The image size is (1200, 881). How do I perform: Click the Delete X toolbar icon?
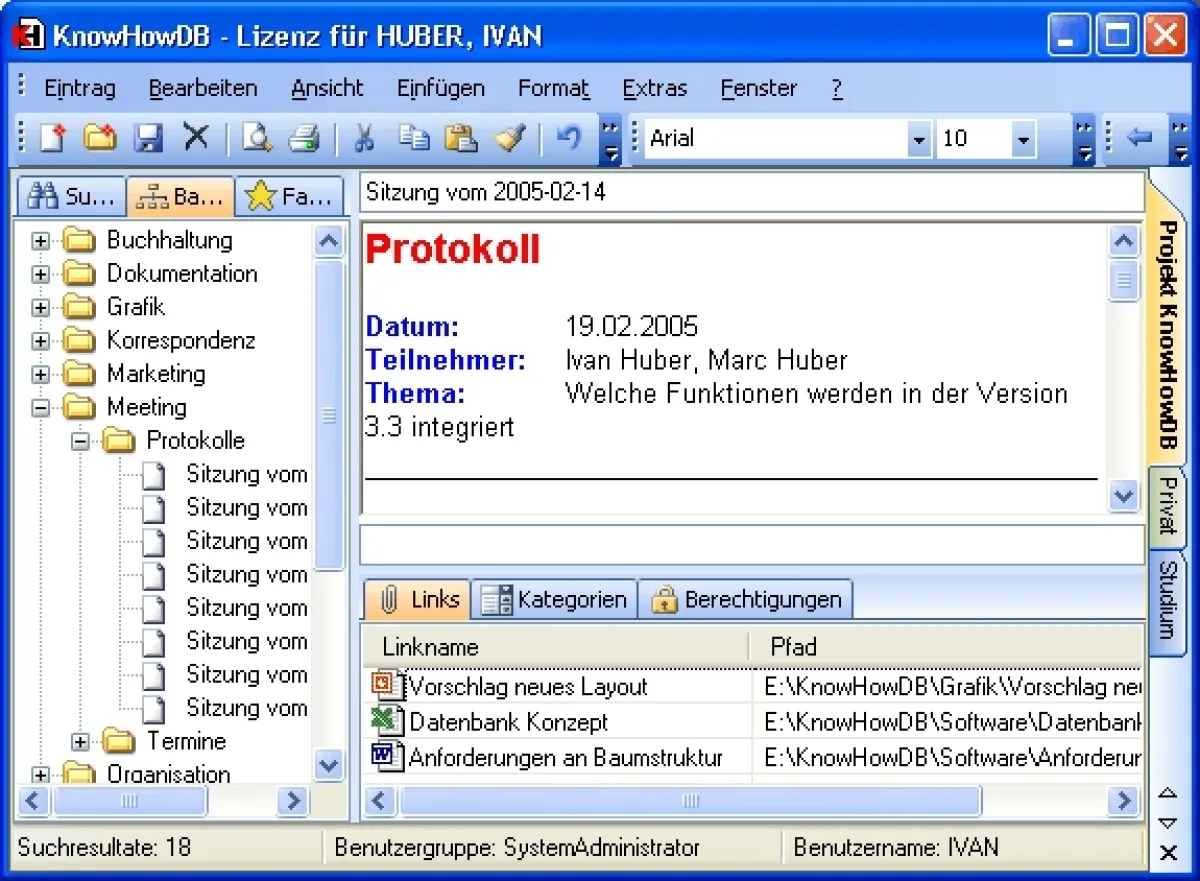pyautogui.click(x=196, y=138)
